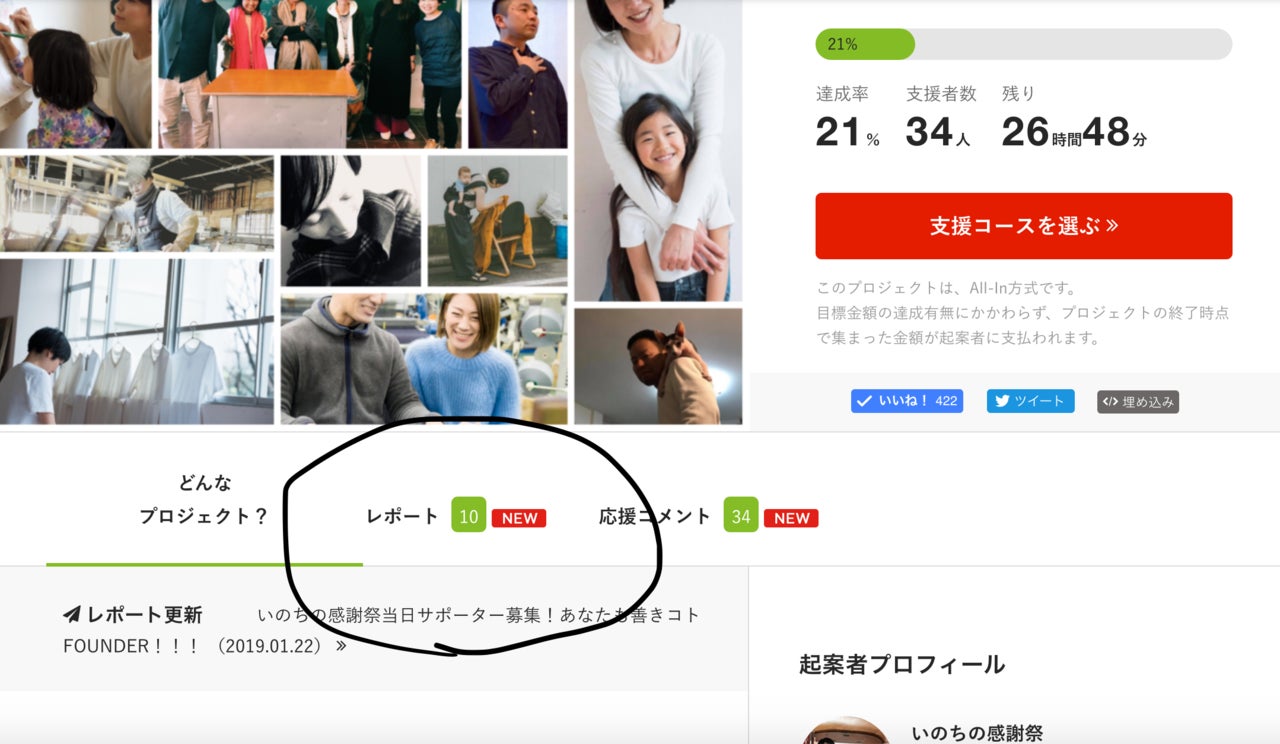Select the photo of man with cat on shoulder

pos(658,366)
